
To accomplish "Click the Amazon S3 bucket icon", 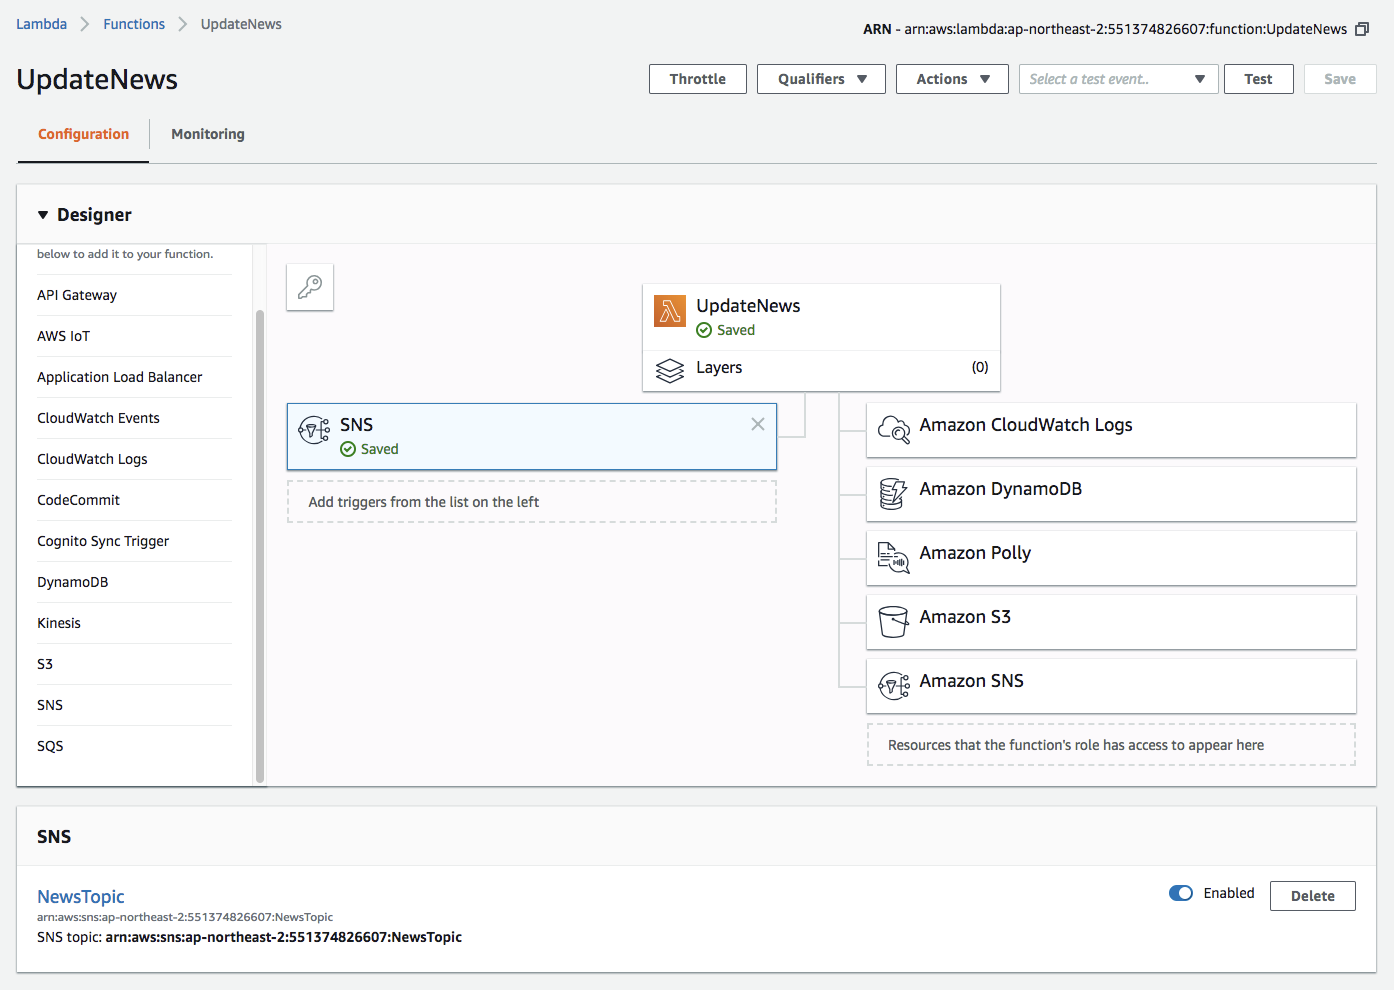I will [893, 622].
